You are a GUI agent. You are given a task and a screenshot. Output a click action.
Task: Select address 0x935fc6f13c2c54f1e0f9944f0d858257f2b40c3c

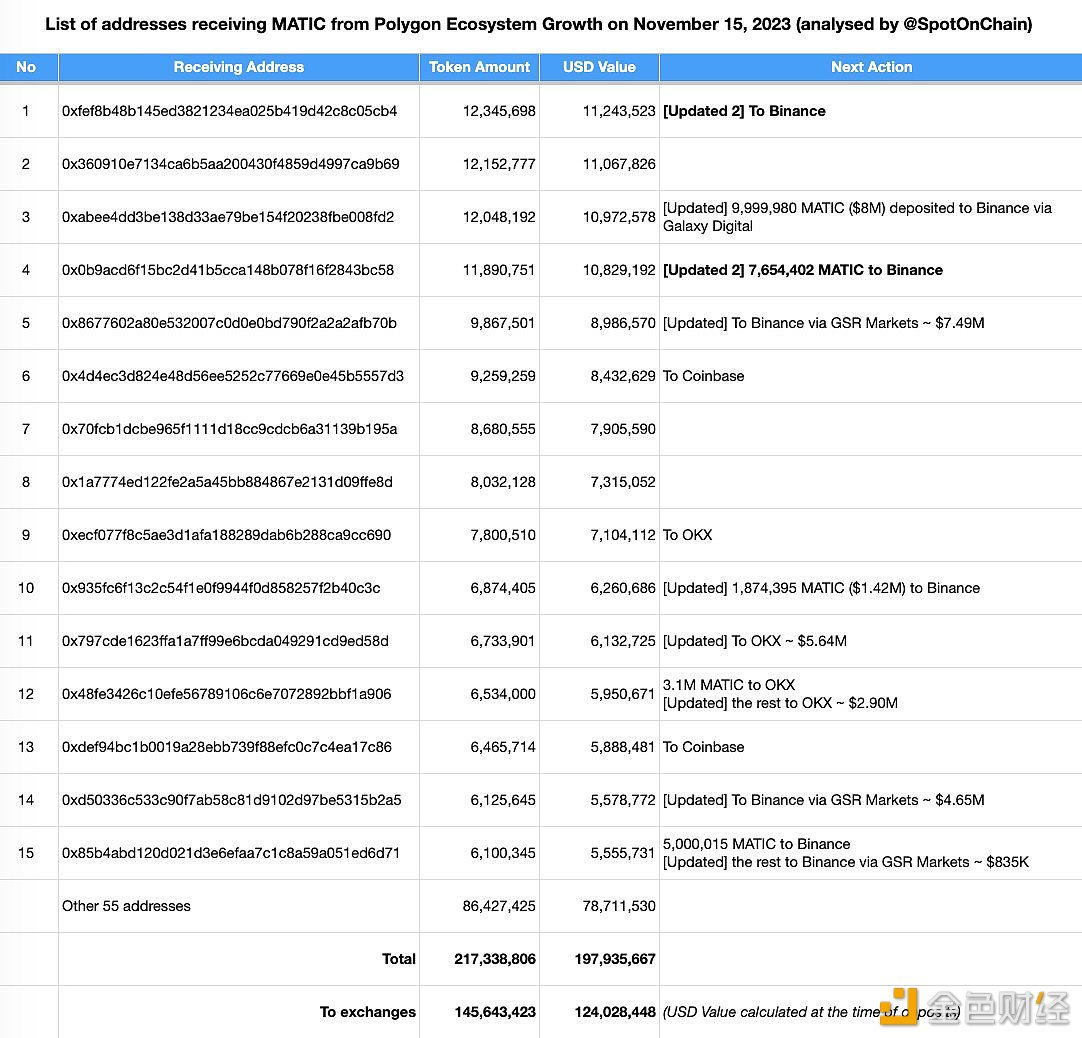pos(221,588)
